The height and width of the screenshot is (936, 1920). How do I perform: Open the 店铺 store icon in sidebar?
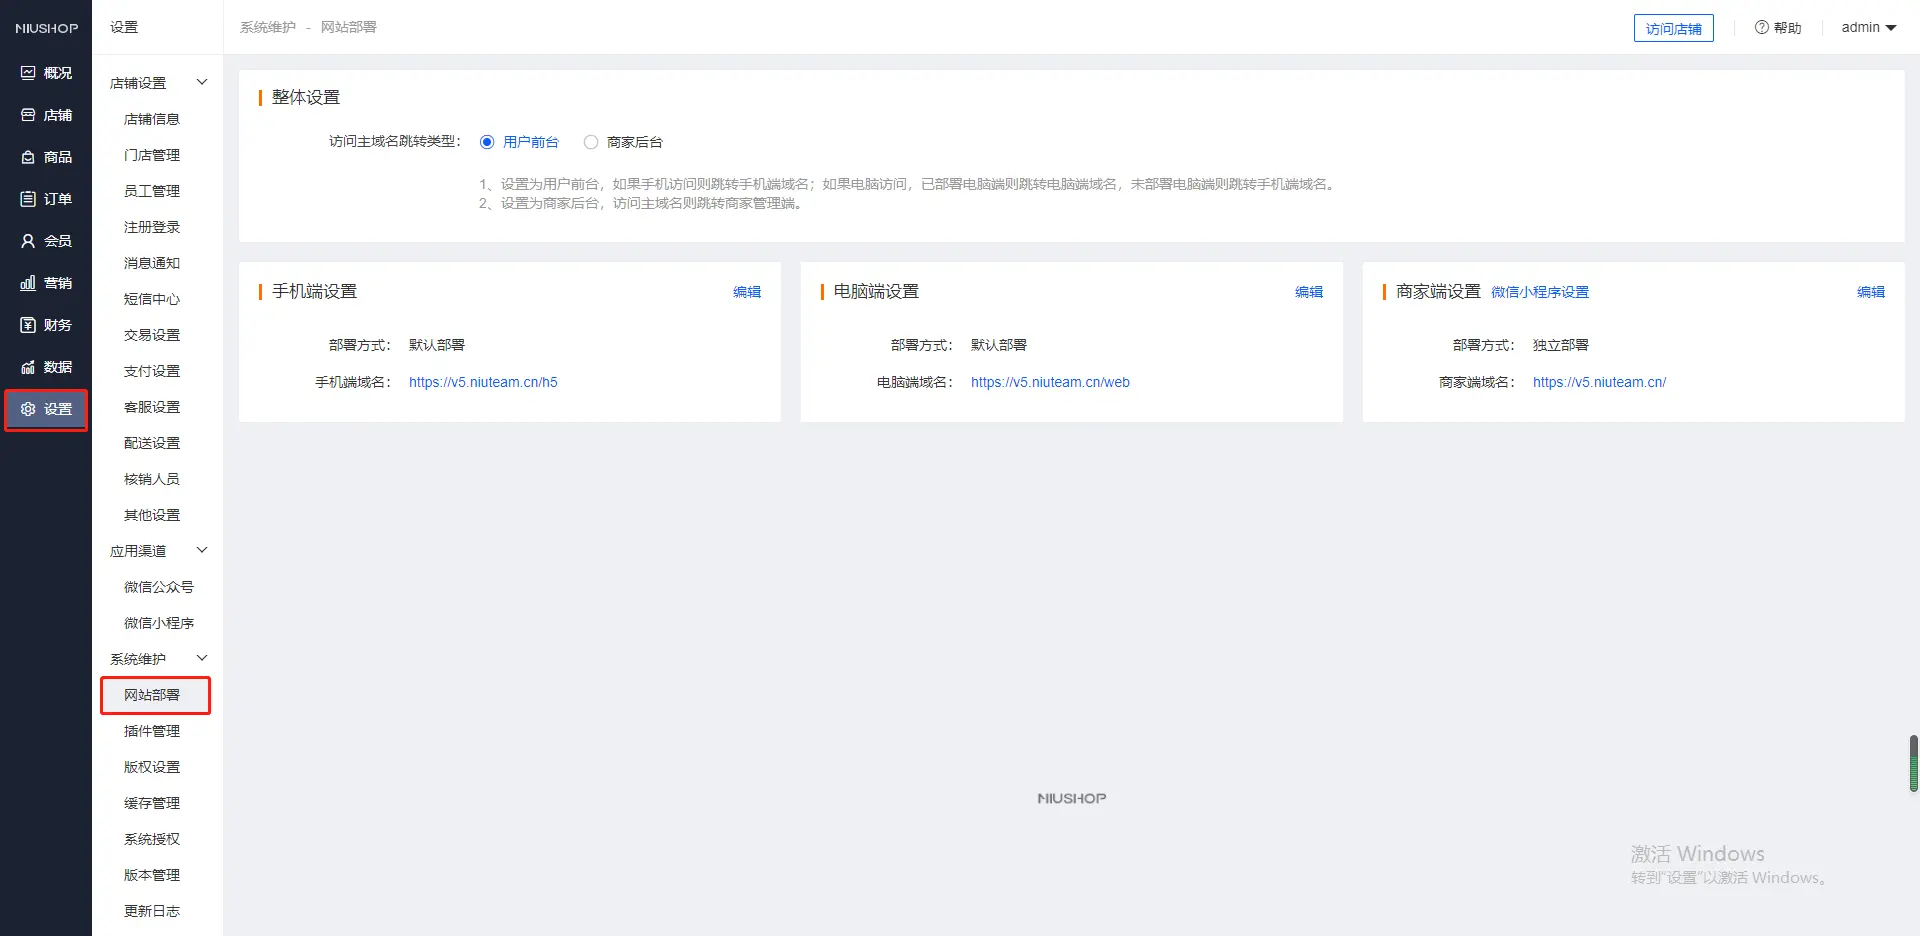(x=28, y=115)
